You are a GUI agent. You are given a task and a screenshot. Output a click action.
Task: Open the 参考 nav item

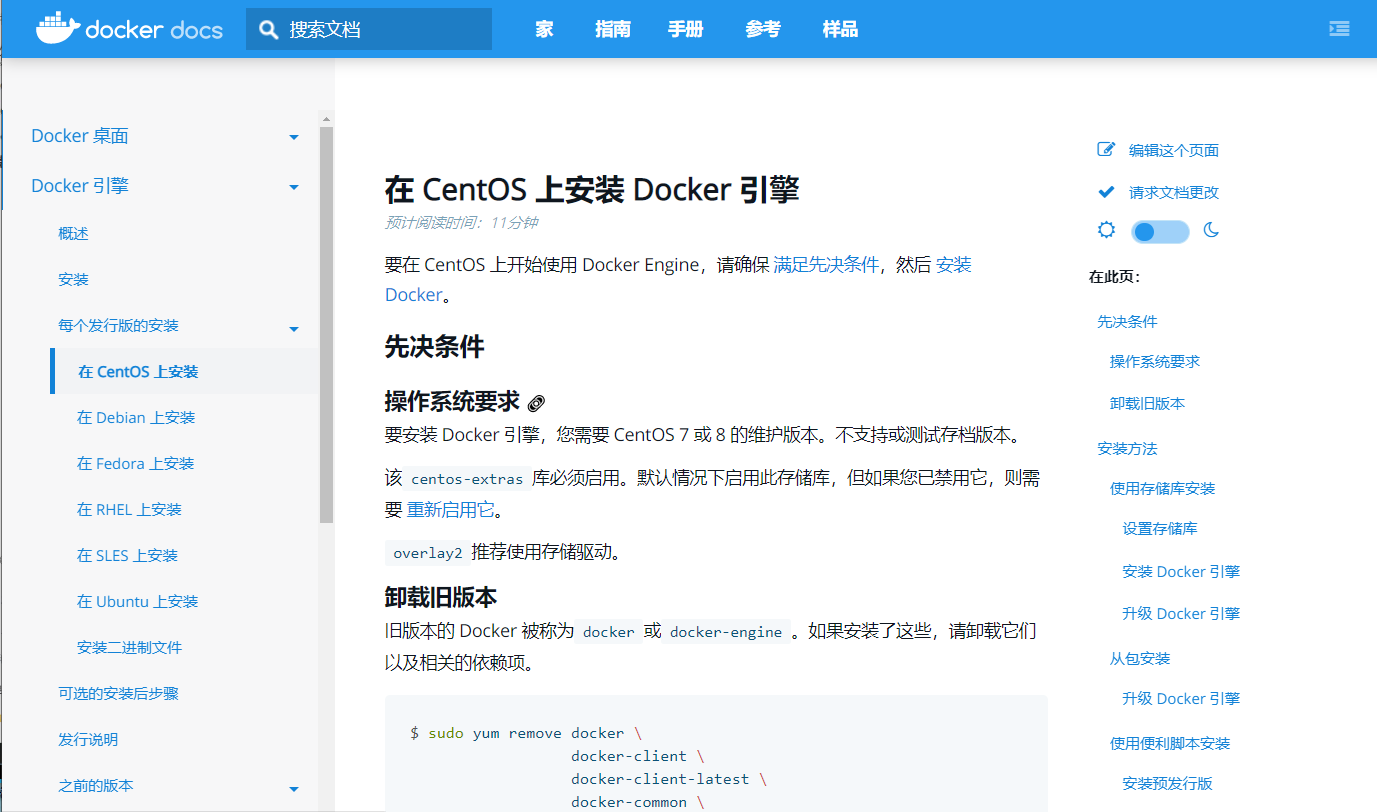click(x=763, y=29)
